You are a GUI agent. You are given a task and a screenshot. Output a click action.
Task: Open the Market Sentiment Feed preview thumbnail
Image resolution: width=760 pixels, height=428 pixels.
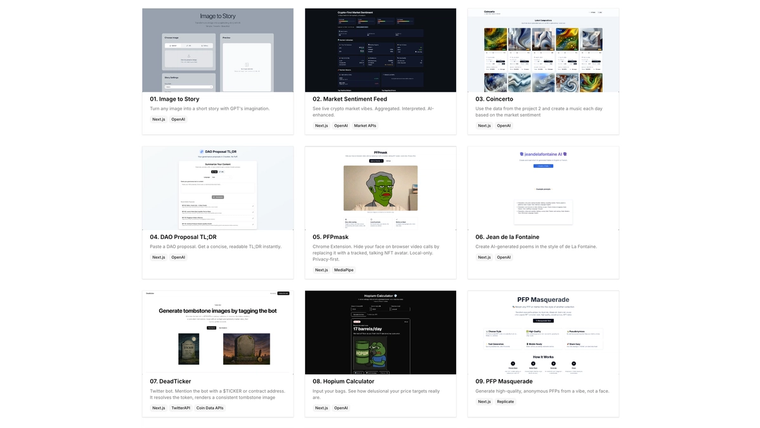click(x=380, y=50)
